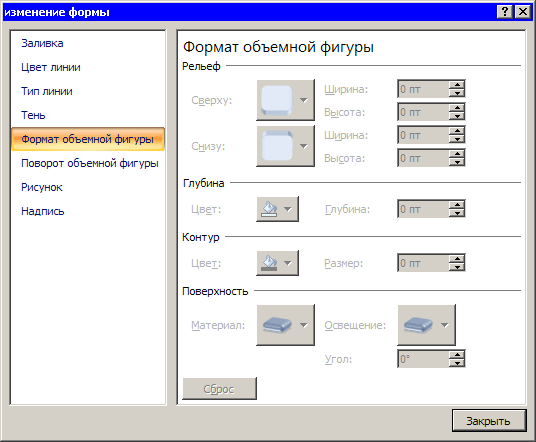This screenshot has width=536, height=442.
Task: Open help with the question mark button
Action: (x=505, y=12)
